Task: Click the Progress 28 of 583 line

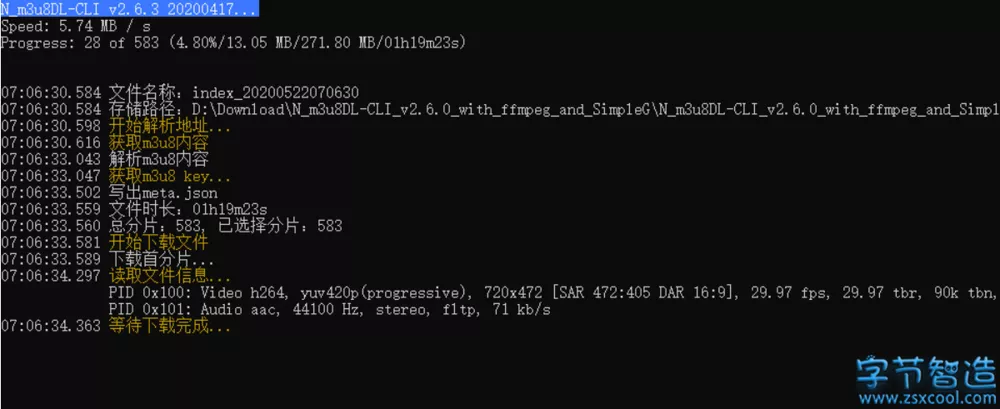Action: tap(234, 43)
